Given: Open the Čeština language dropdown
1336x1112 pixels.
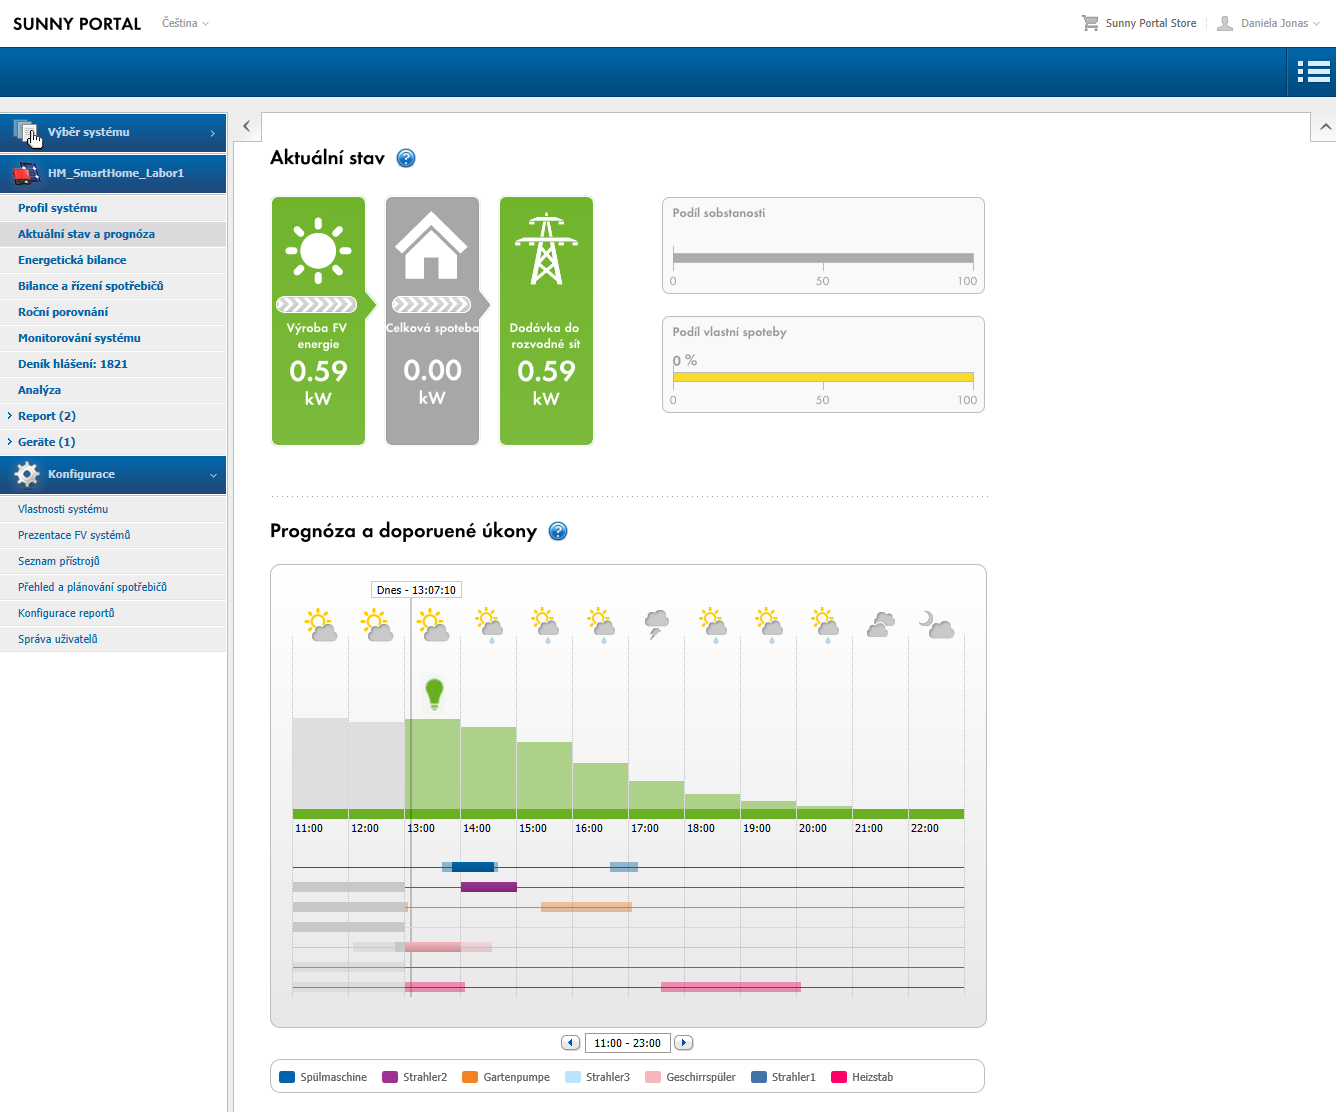Looking at the screenshot, I should click(x=185, y=23).
